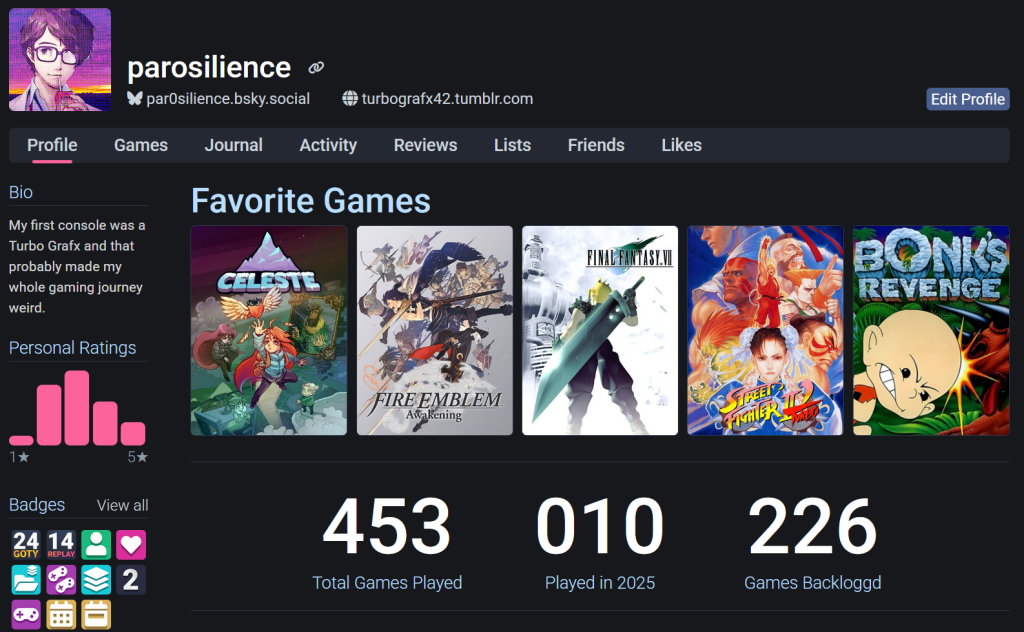Screen dimensions: 1024x632
Task: Click the cyan stacked layers badge
Action: pos(96,580)
